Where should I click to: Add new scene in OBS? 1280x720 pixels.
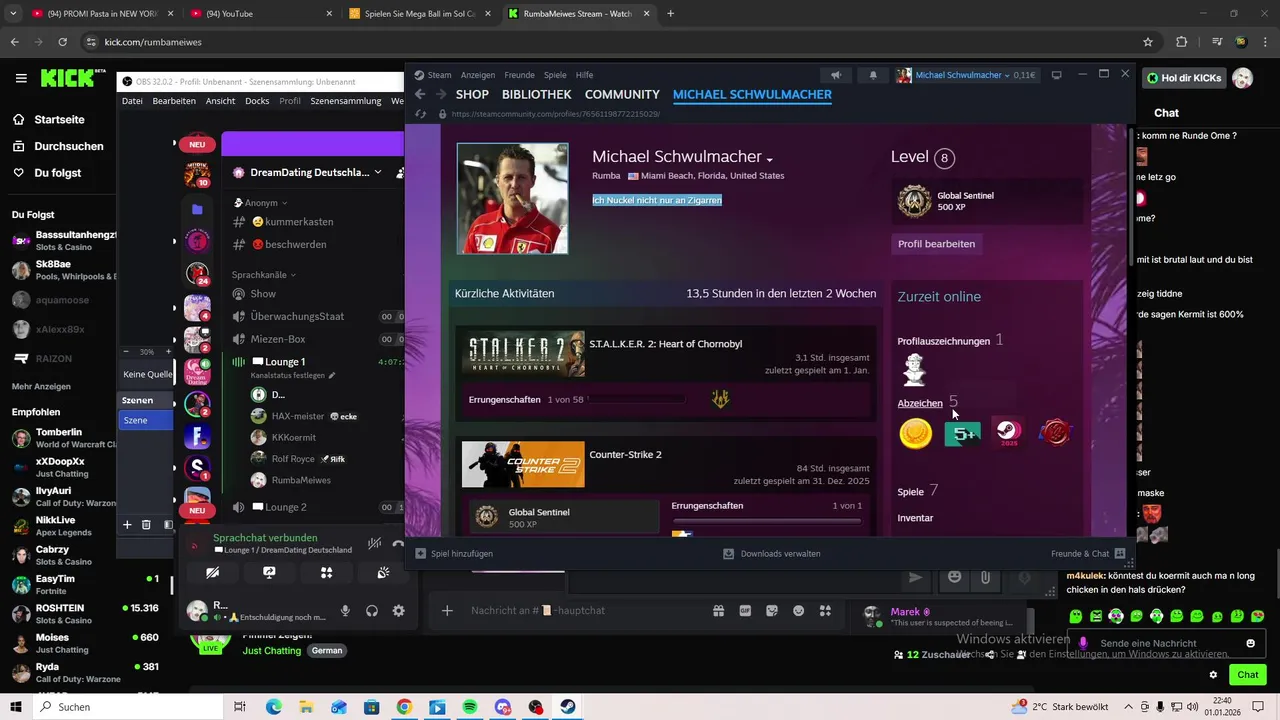tap(127, 524)
